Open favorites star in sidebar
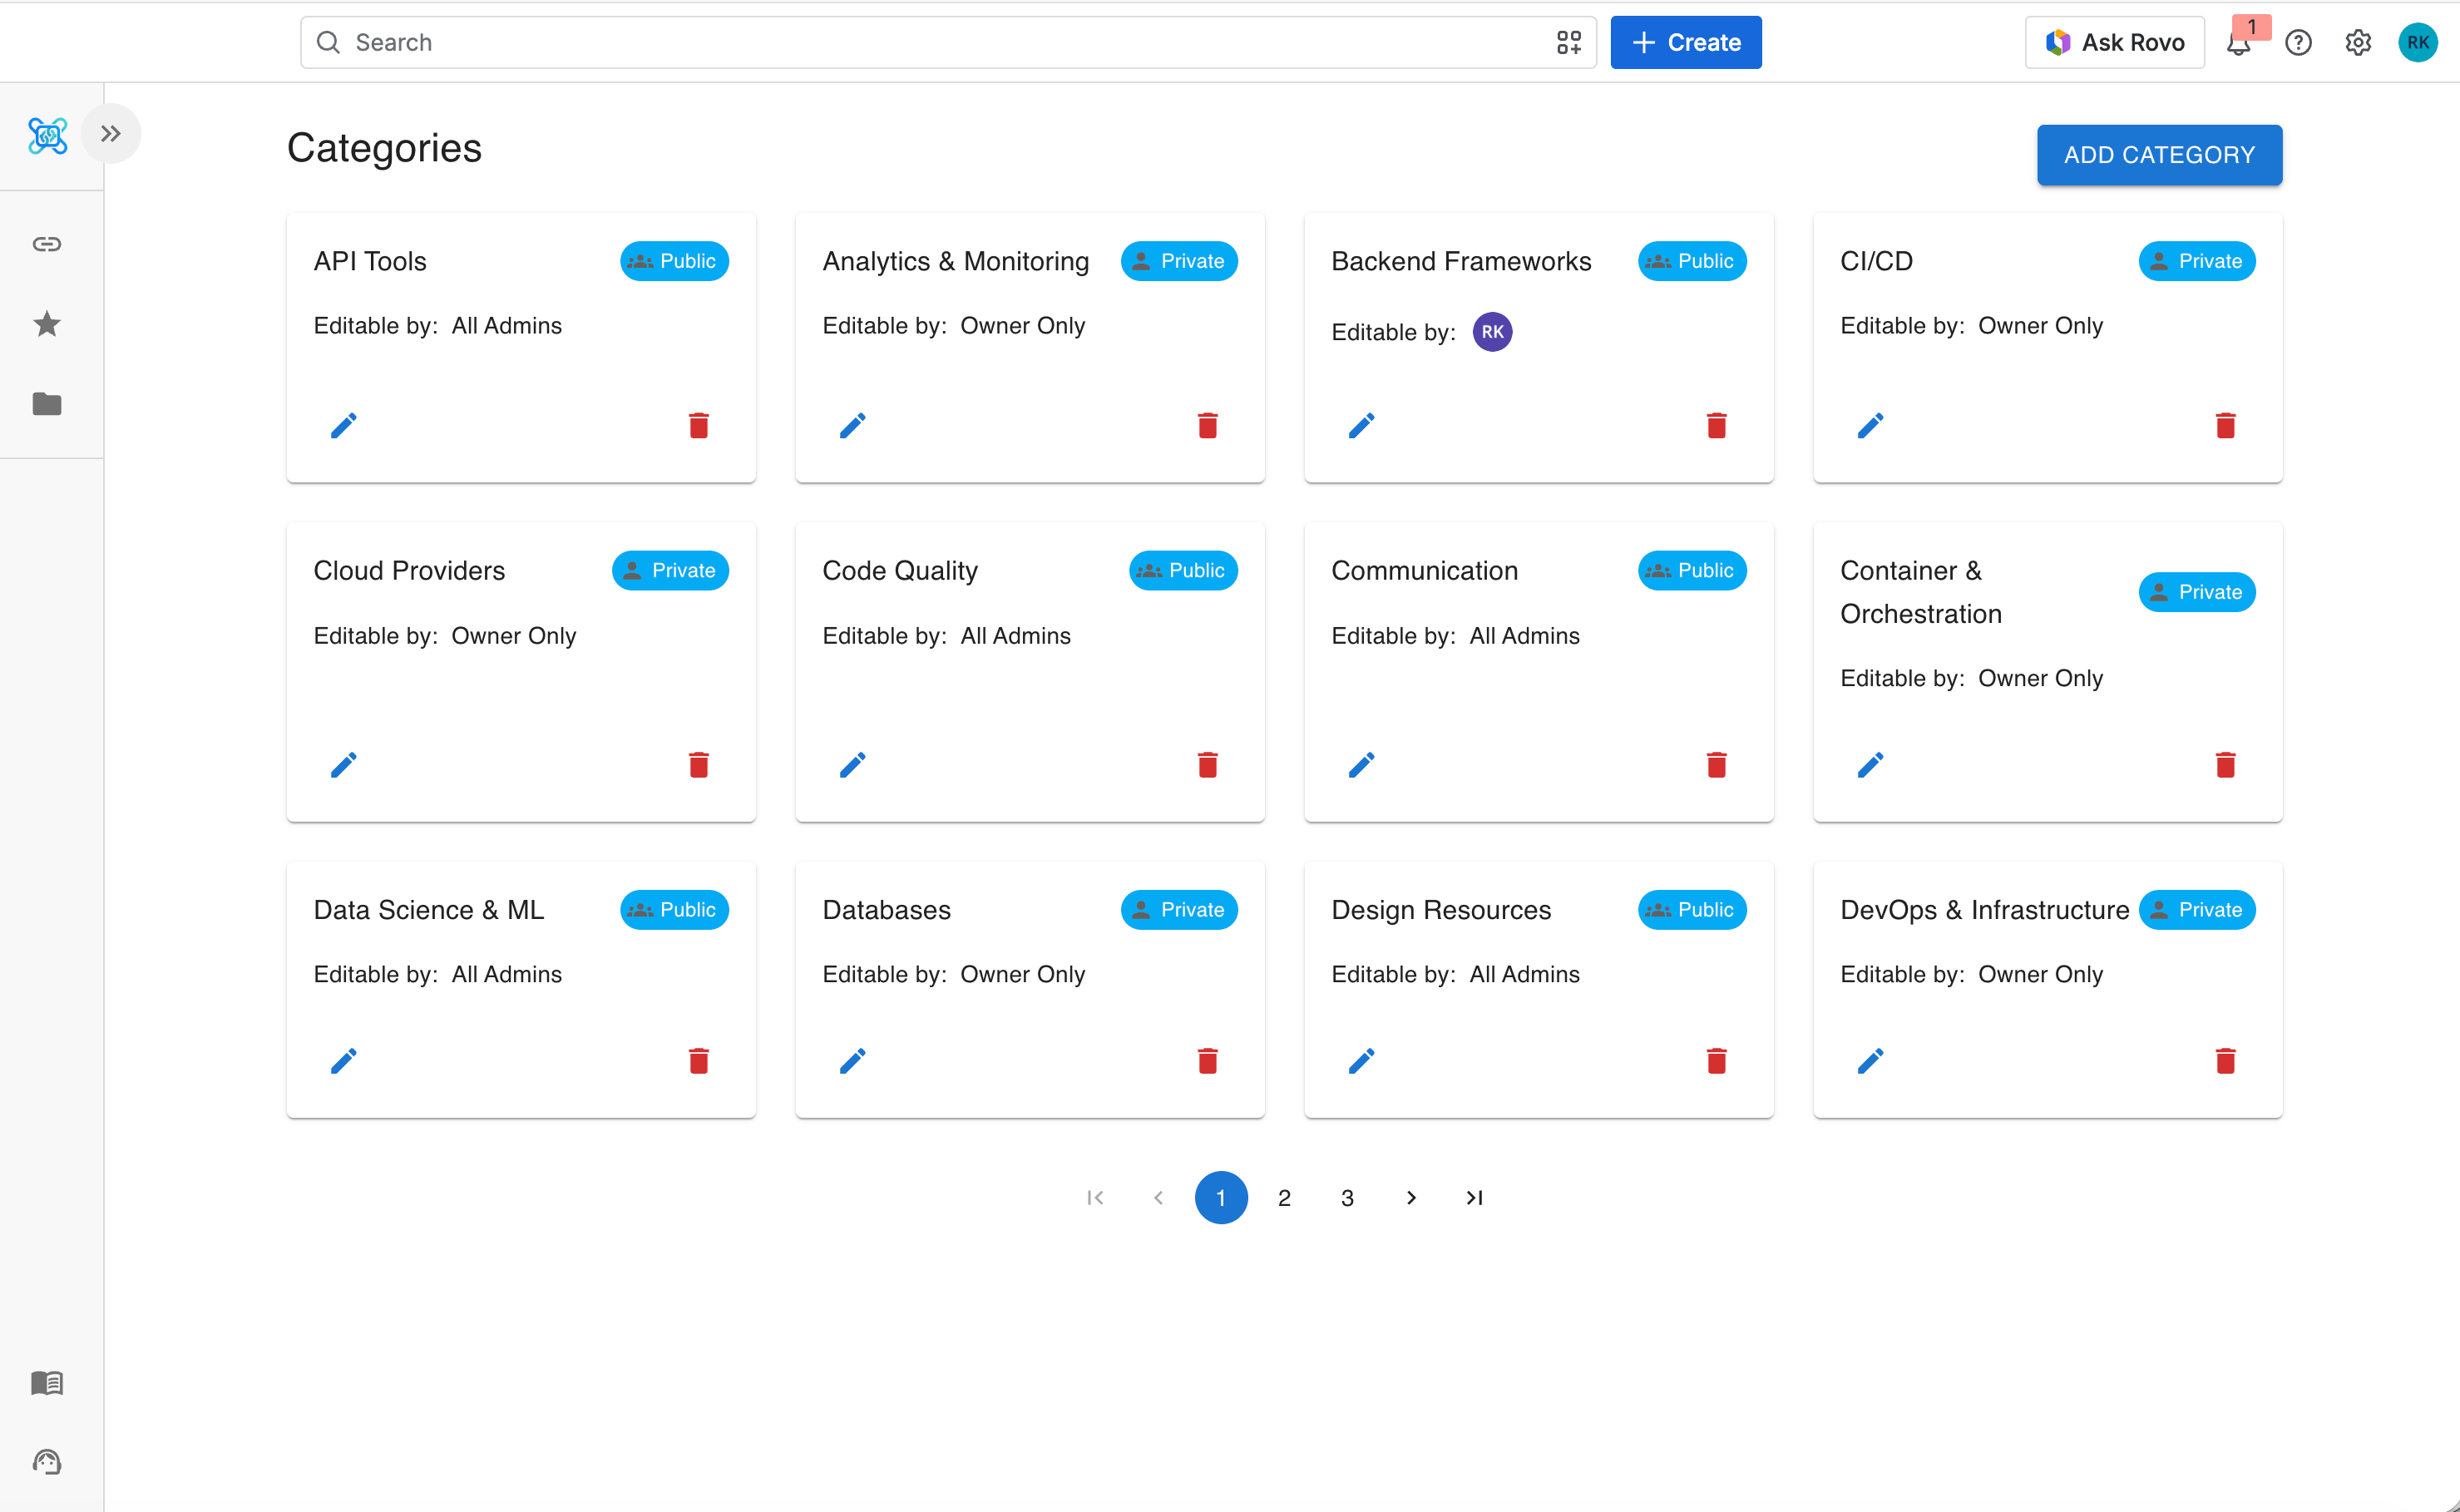 (47, 324)
